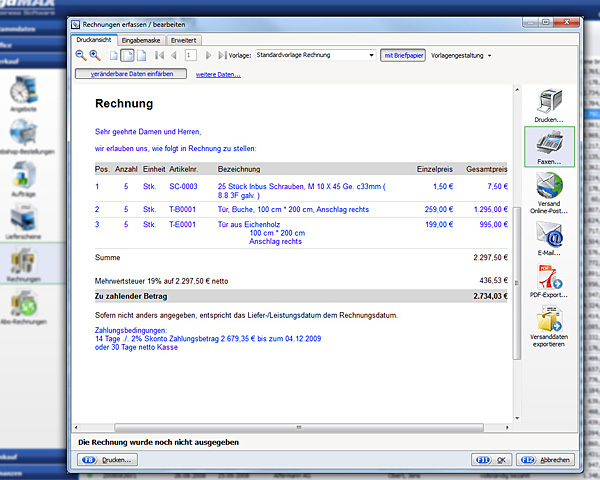Toggle the 'mit Briefpapier' button
This screenshot has width=600, height=480.
pyautogui.click(x=403, y=56)
